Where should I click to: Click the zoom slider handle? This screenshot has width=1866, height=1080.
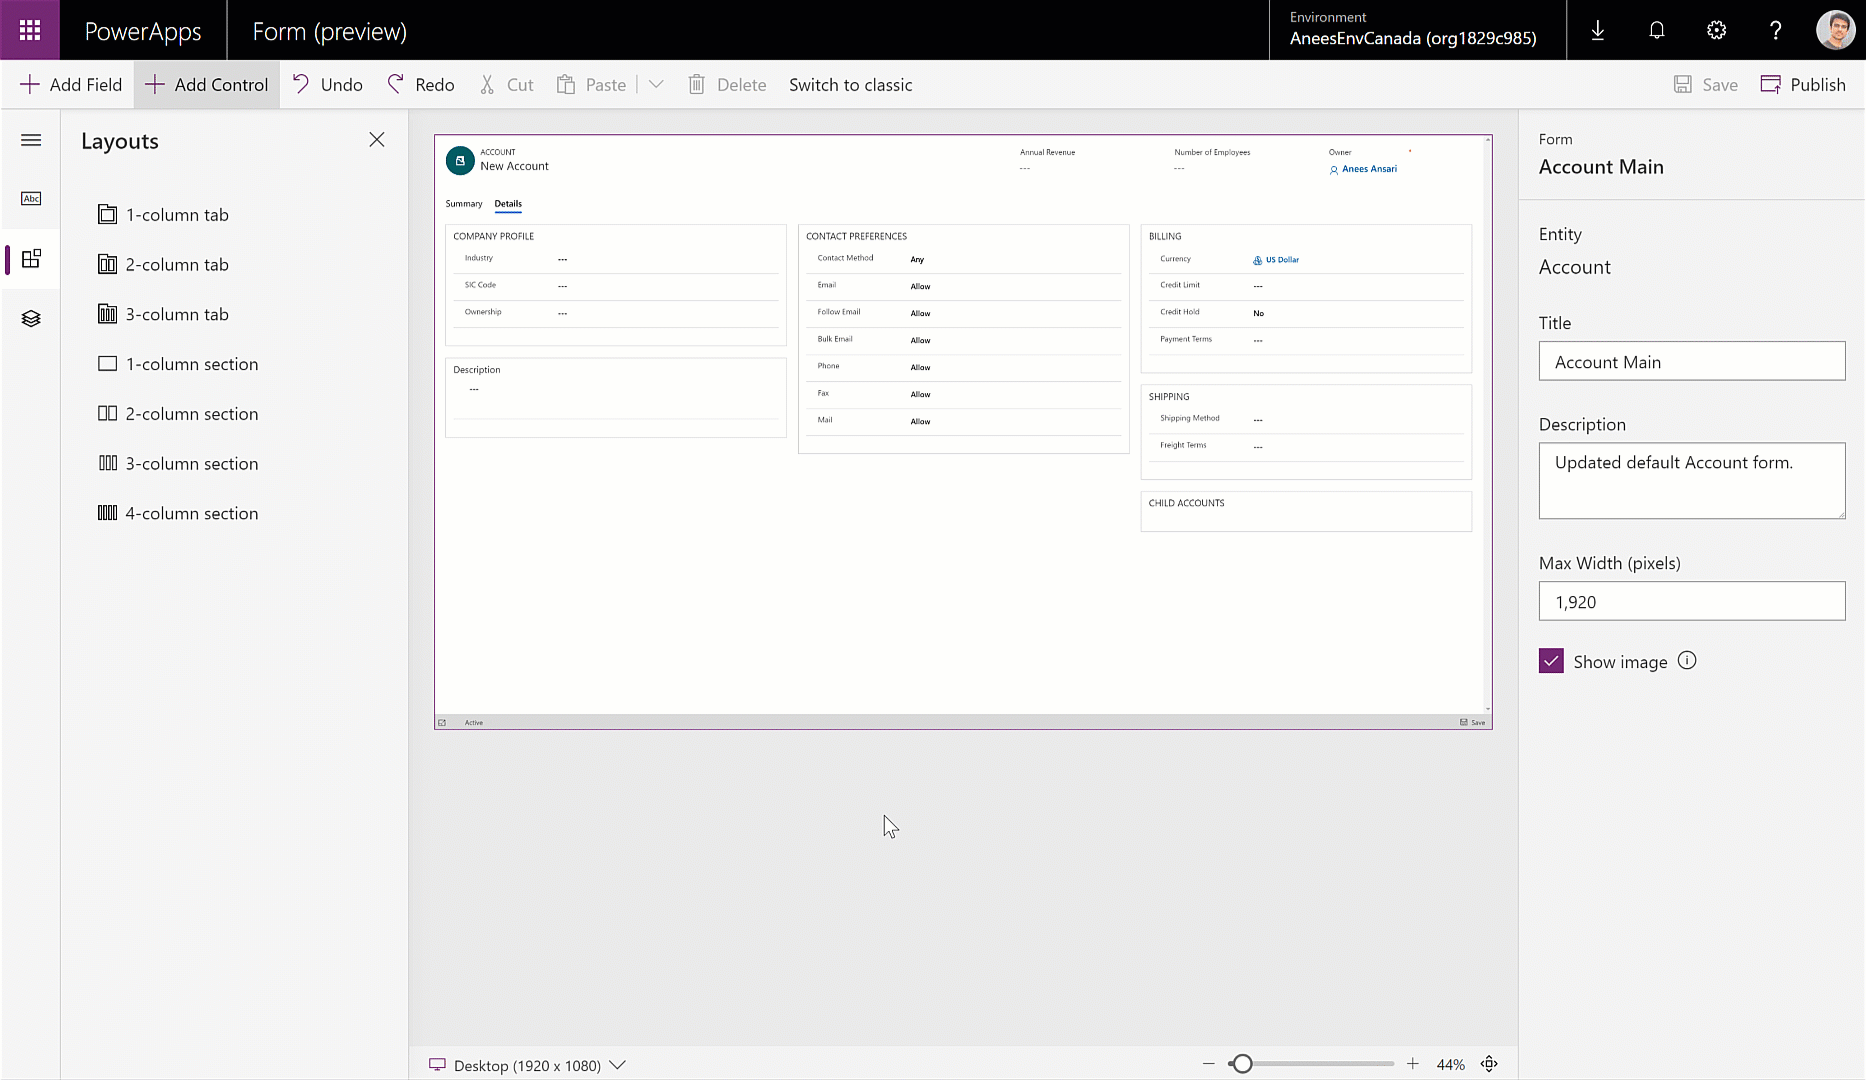tap(1242, 1064)
